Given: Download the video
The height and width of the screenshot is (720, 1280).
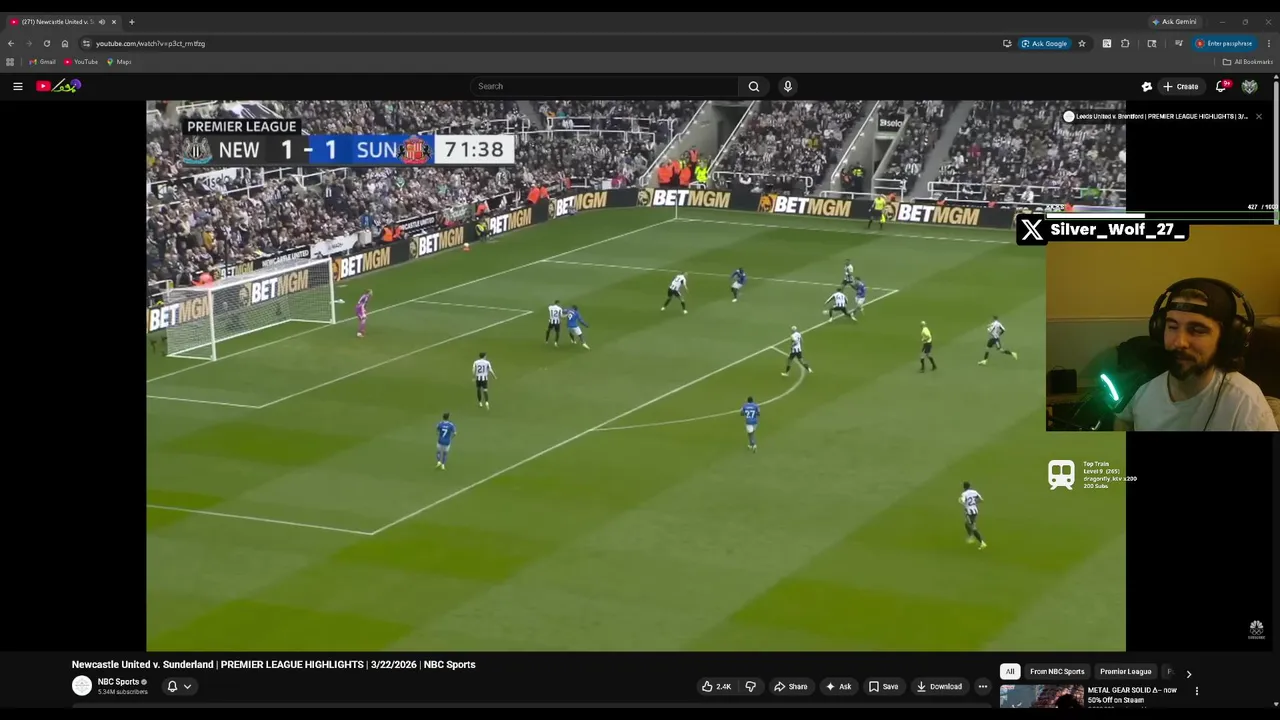Looking at the screenshot, I should coord(939,686).
